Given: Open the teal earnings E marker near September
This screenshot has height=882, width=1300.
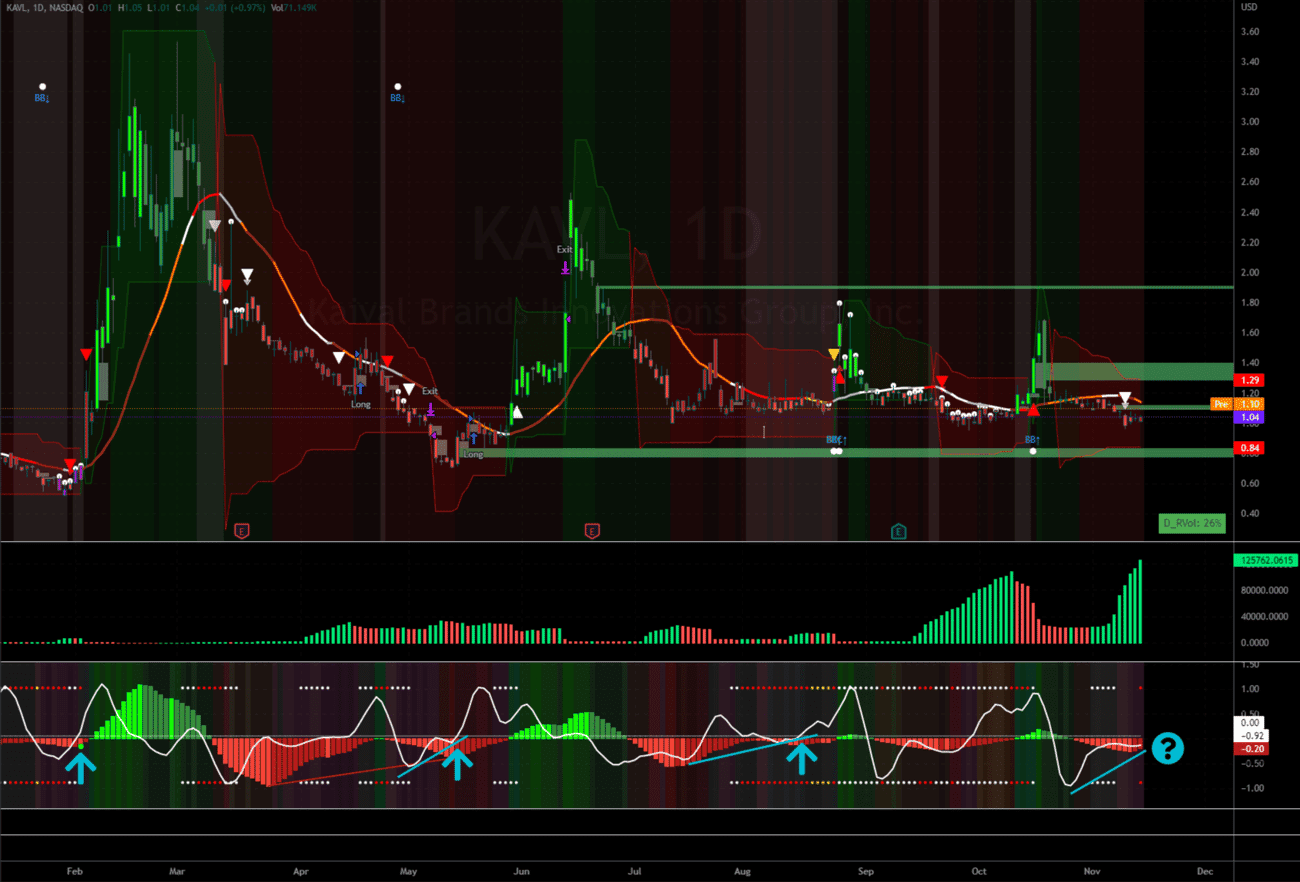Looking at the screenshot, I should pyautogui.click(x=899, y=531).
